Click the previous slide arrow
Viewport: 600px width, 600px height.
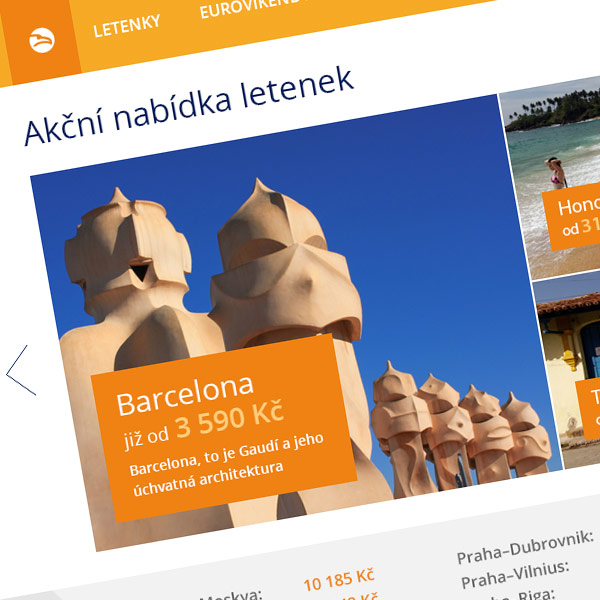pos(21,370)
